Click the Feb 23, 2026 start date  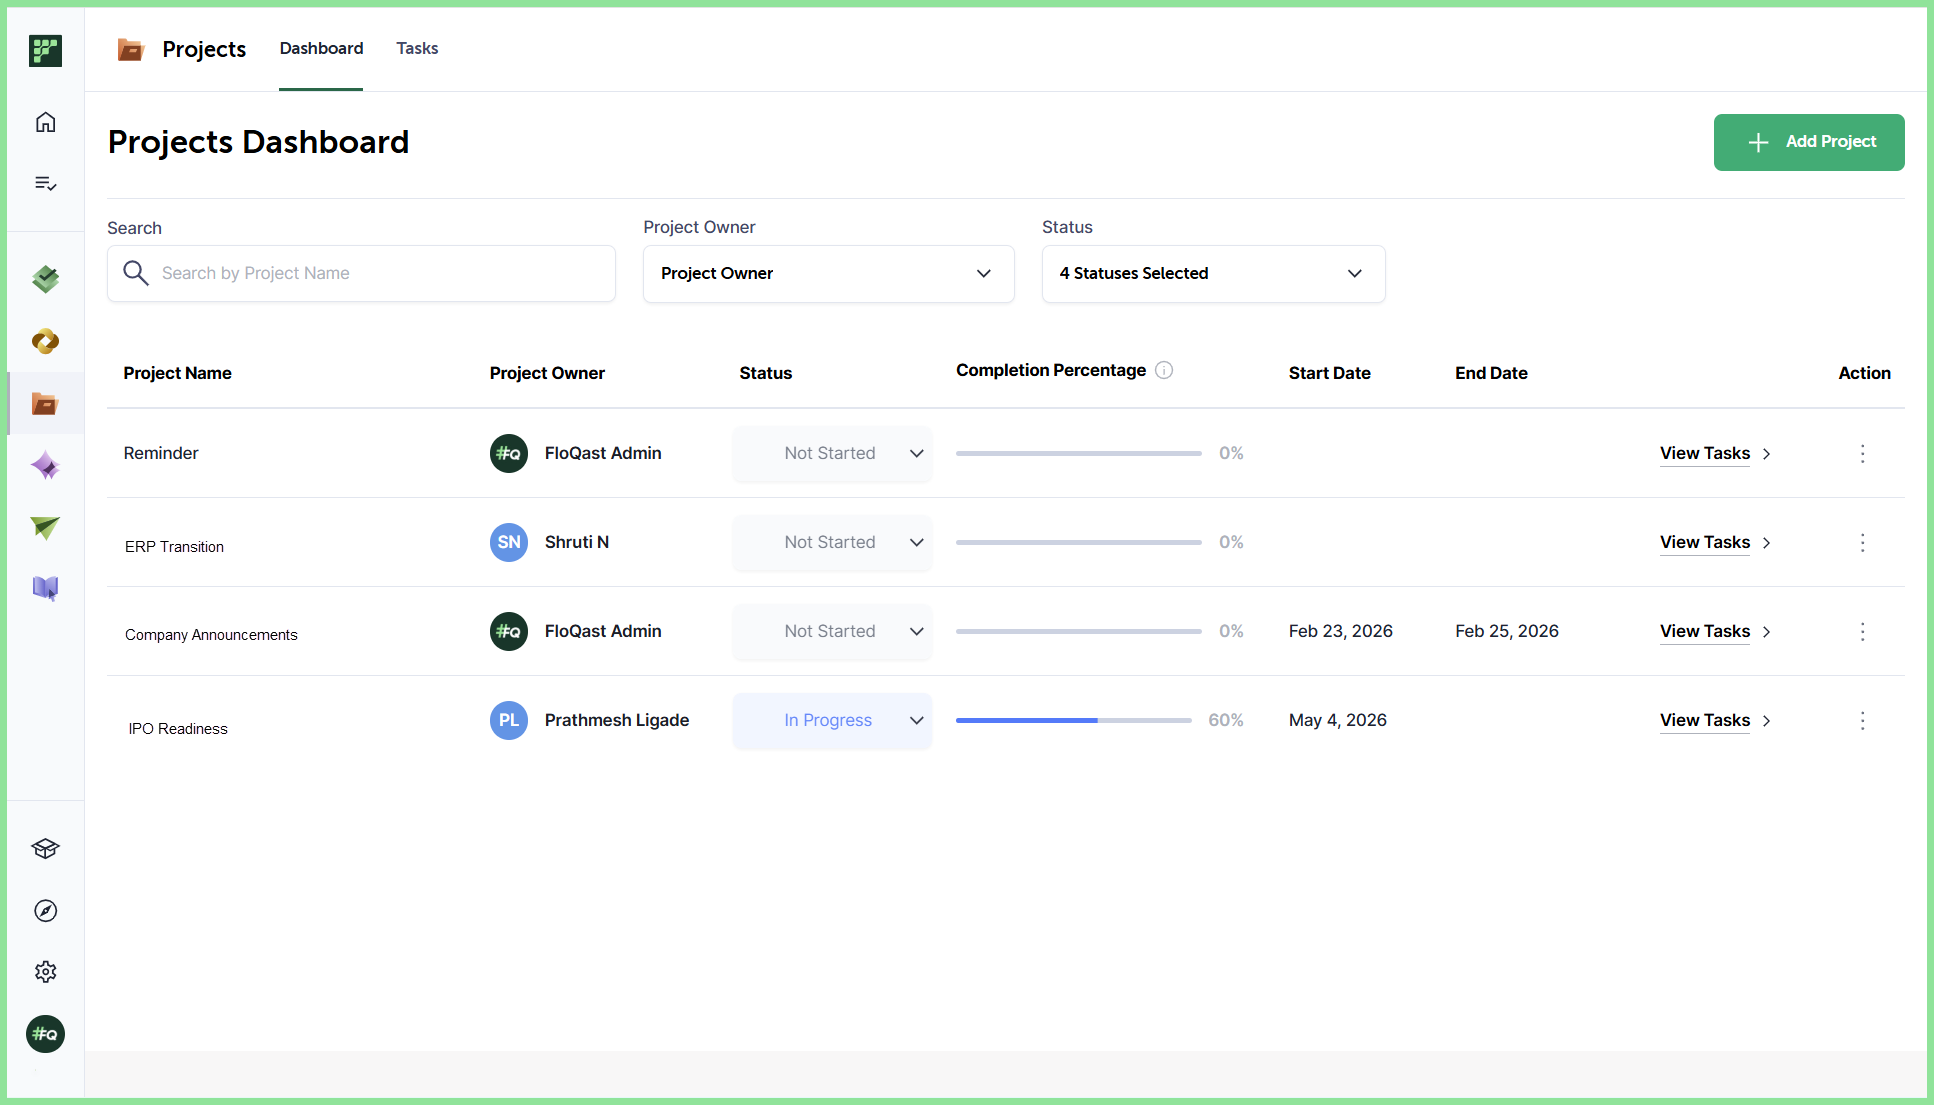point(1340,631)
